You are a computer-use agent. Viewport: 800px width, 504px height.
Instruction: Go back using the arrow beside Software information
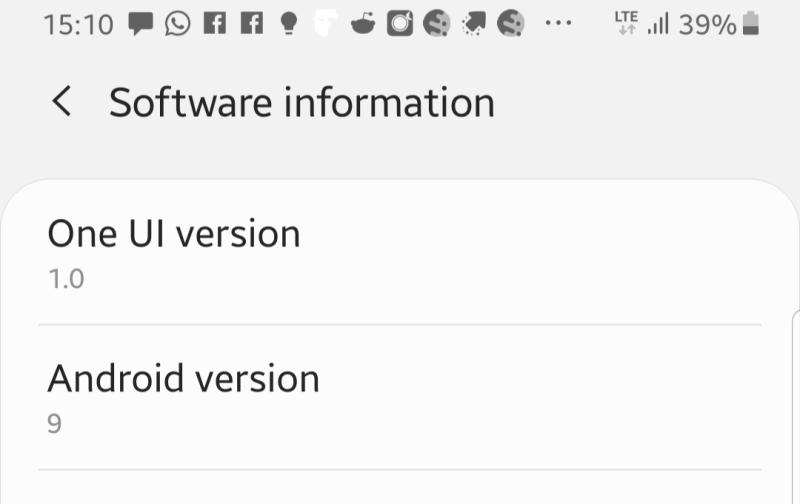coord(62,101)
